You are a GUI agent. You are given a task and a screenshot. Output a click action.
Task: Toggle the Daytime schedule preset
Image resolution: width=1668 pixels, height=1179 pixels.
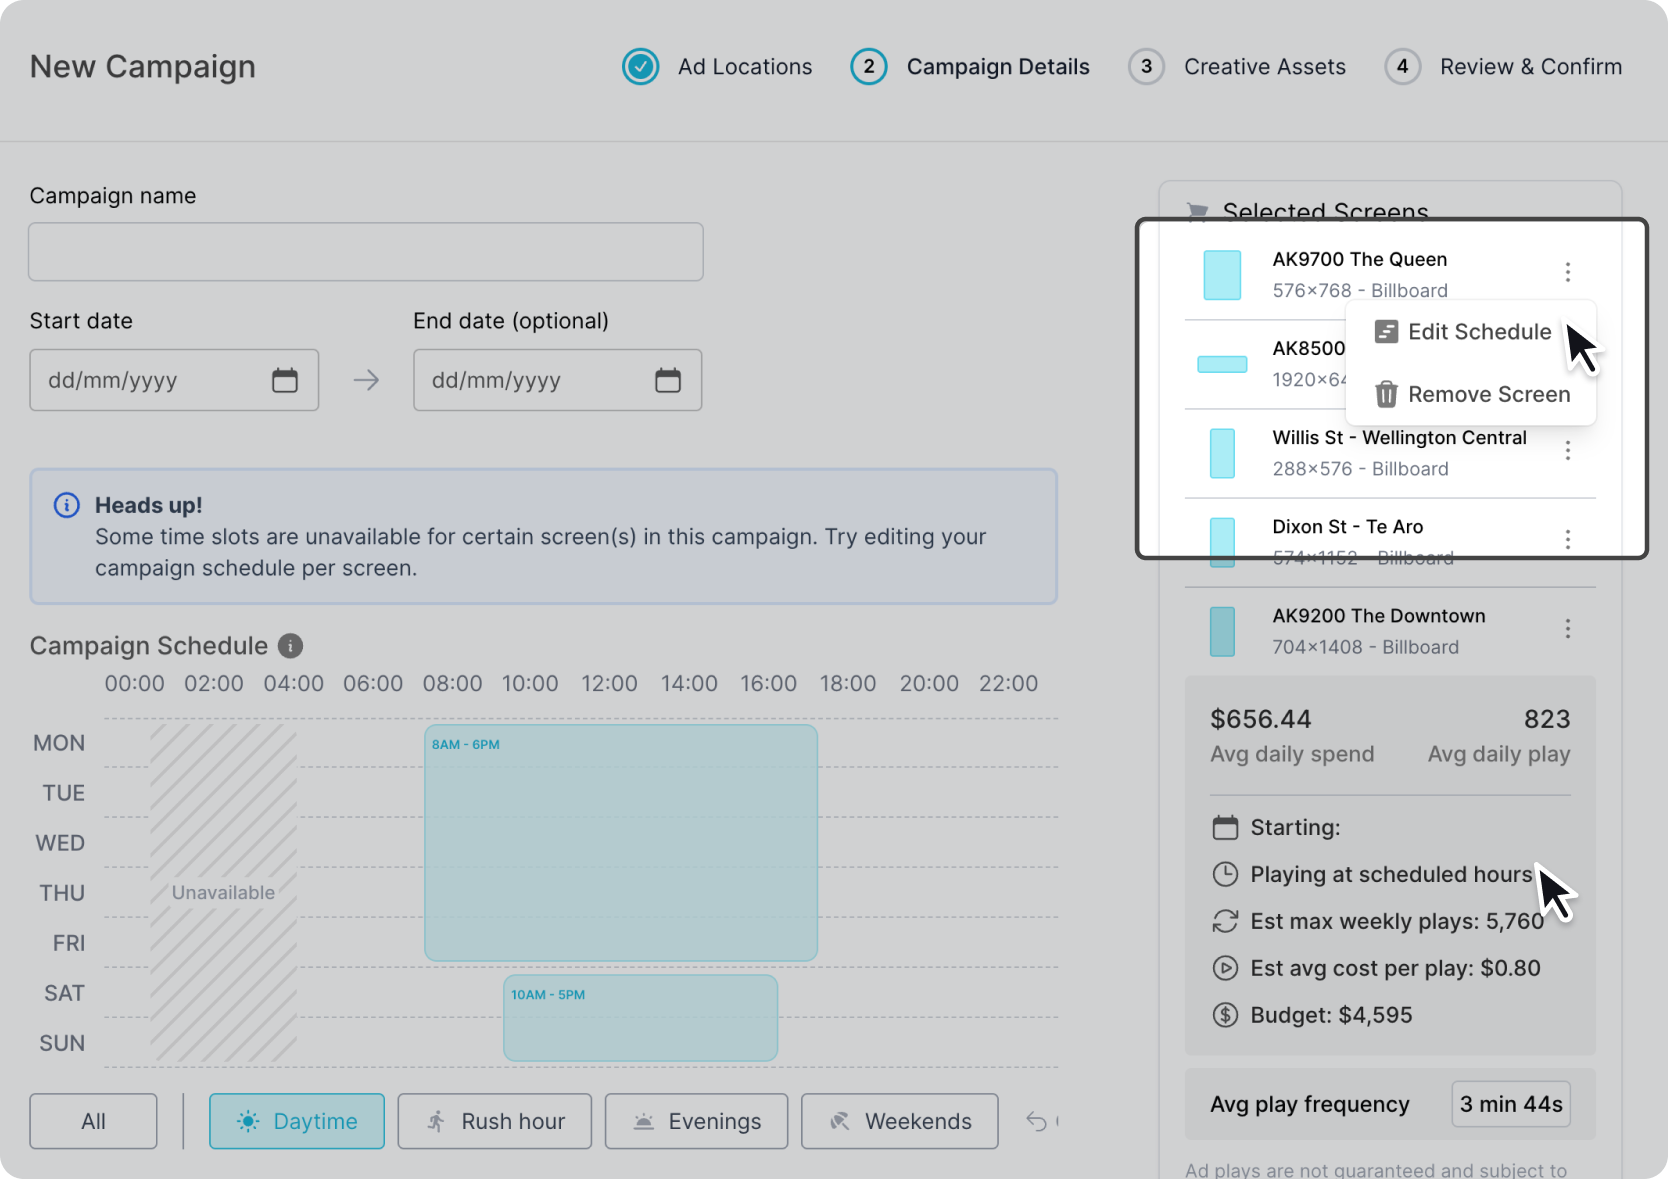[297, 1121]
